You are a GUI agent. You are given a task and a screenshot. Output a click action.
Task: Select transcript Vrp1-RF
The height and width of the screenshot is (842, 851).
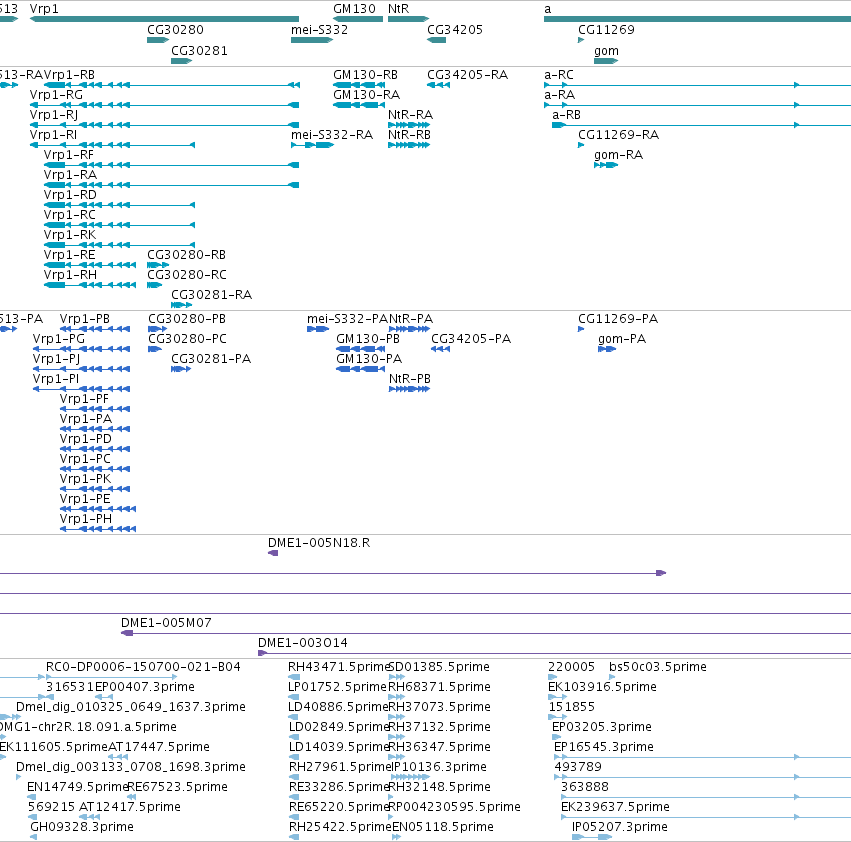tap(172, 165)
